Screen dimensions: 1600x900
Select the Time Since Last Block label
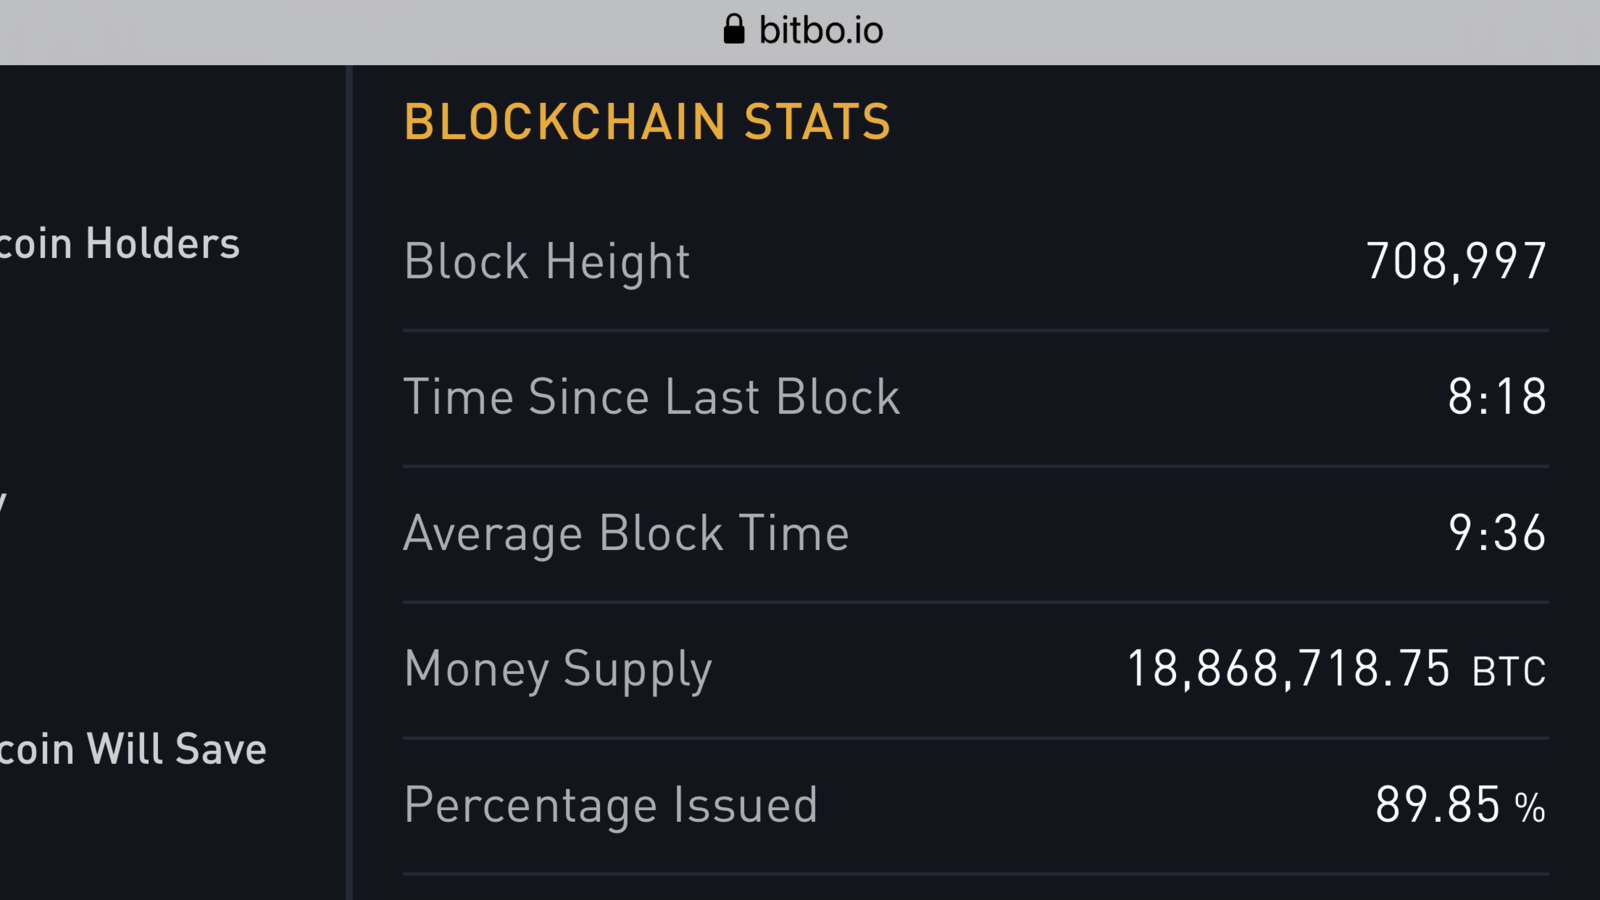point(652,397)
